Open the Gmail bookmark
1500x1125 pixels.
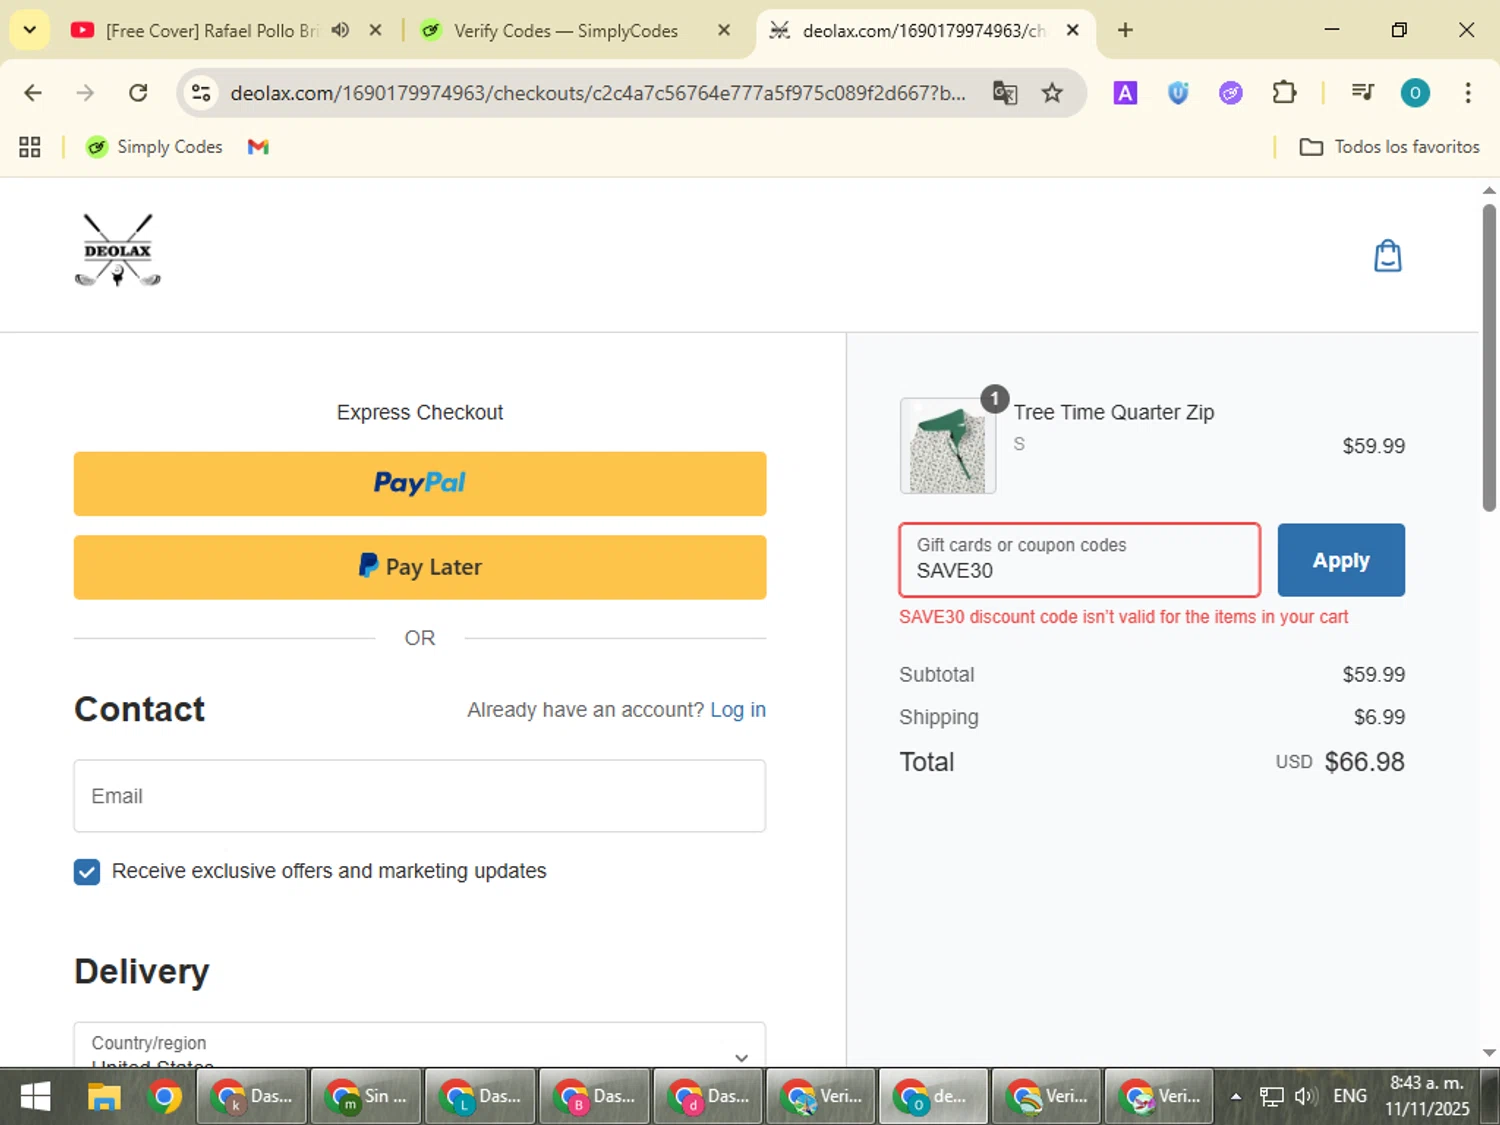pos(258,147)
